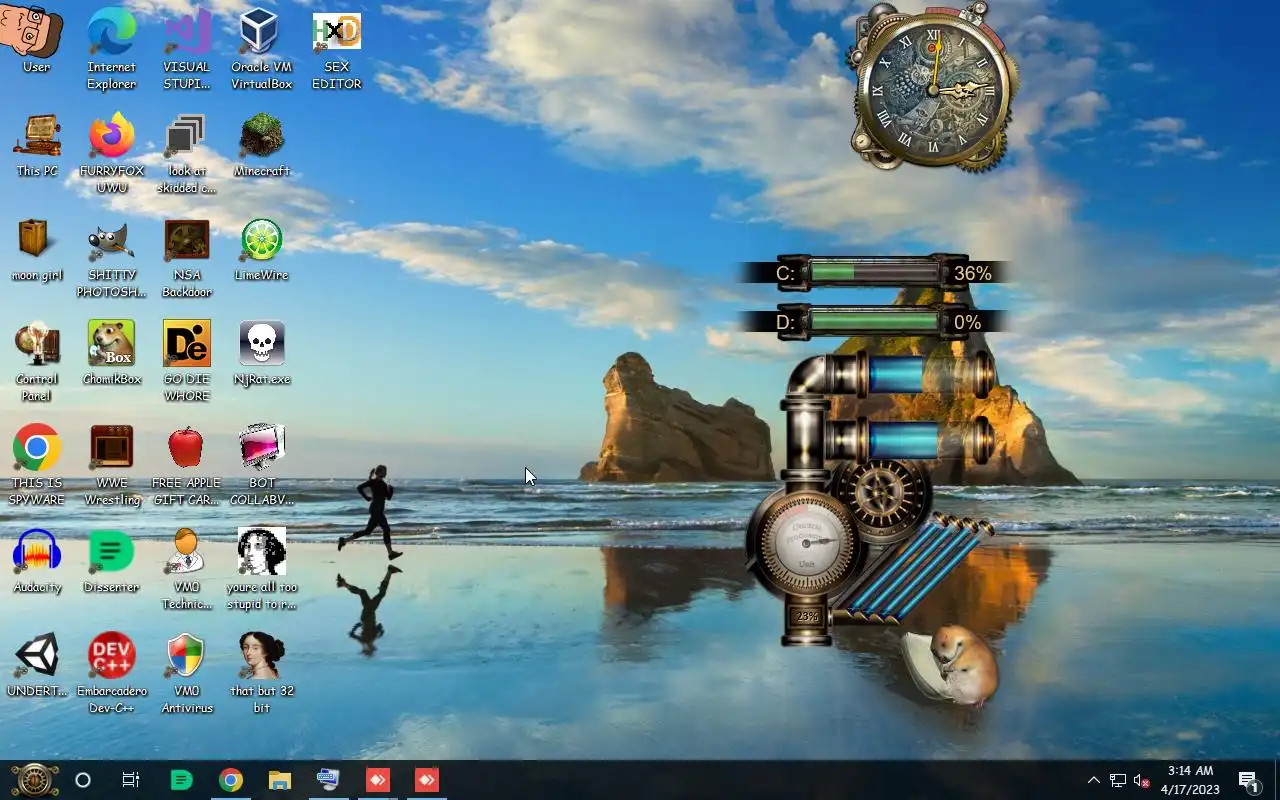The image size is (1280, 800).
Task: Launch Internet Explorer desktop shortcut
Action: (111, 50)
